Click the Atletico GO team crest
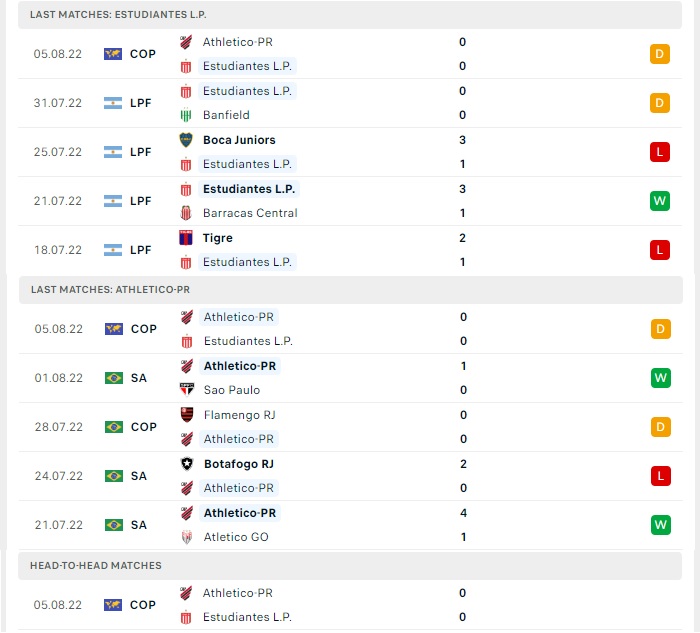 [x=187, y=537]
